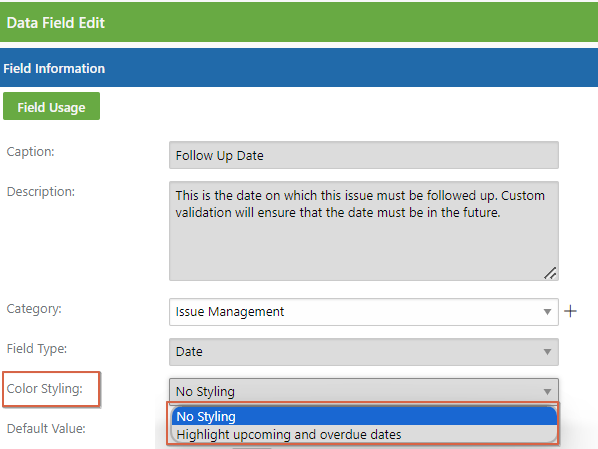
Task: Click the Field Type dropdown arrow
Action: pos(547,352)
